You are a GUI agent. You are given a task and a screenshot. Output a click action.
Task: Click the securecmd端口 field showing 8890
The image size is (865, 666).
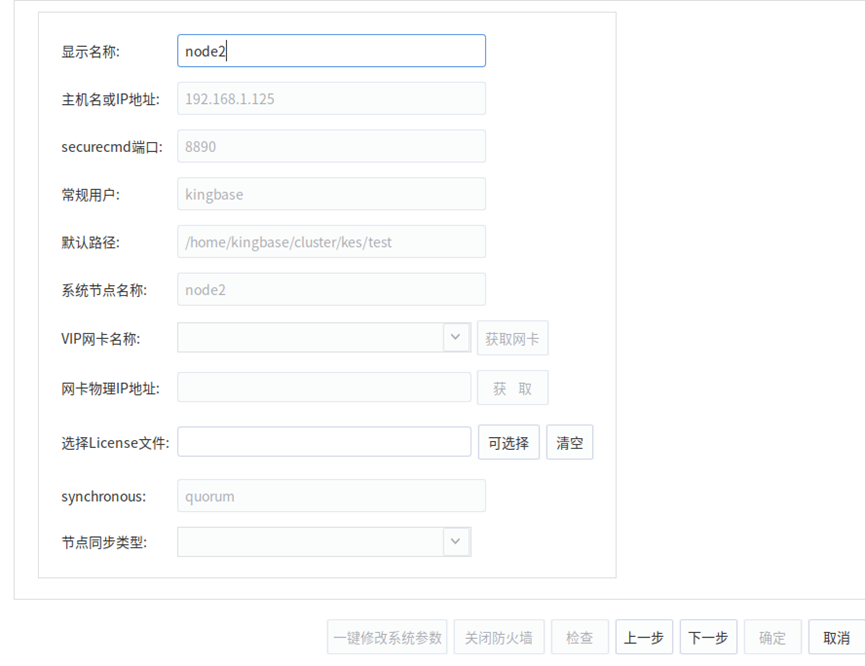click(331, 146)
